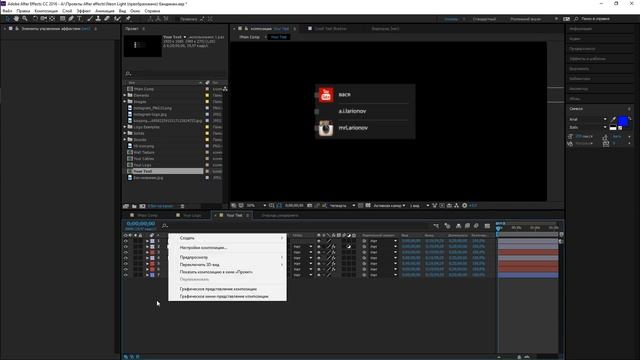Viewport: 640px width, 360px height.
Task: Open the Активная камера view dropdown
Action: (390, 205)
